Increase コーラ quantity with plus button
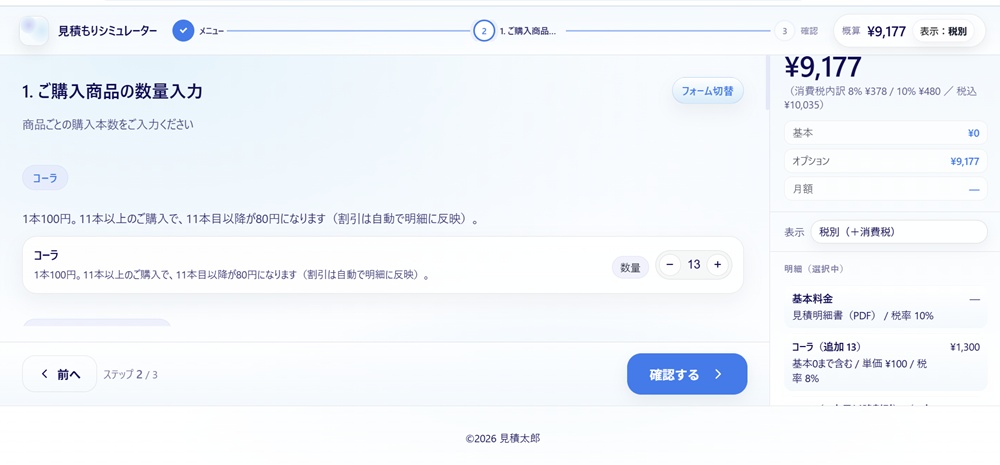 (x=717, y=265)
